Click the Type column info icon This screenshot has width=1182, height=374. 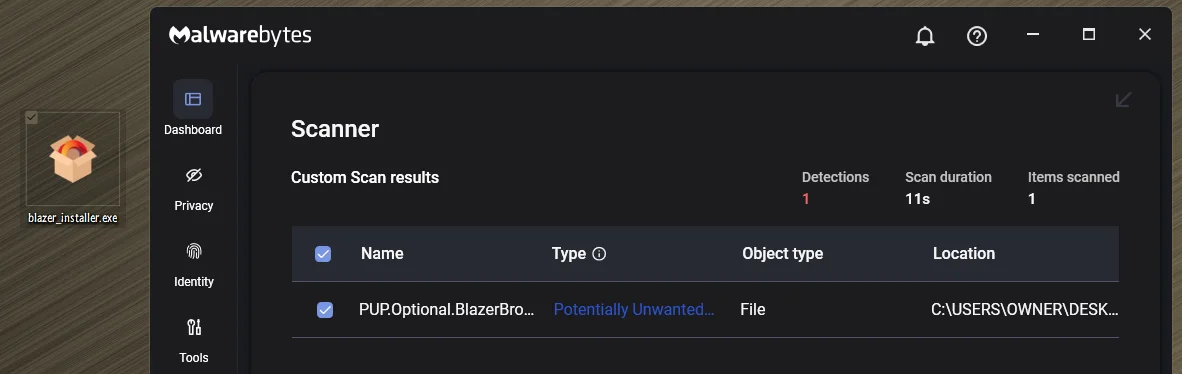pos(599,254)
